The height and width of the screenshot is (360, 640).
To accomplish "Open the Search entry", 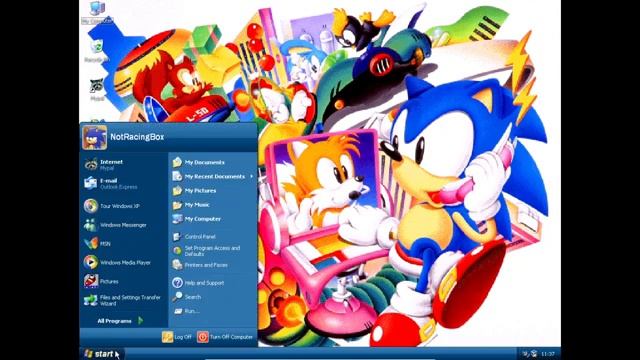I will (x=213, y=297).
